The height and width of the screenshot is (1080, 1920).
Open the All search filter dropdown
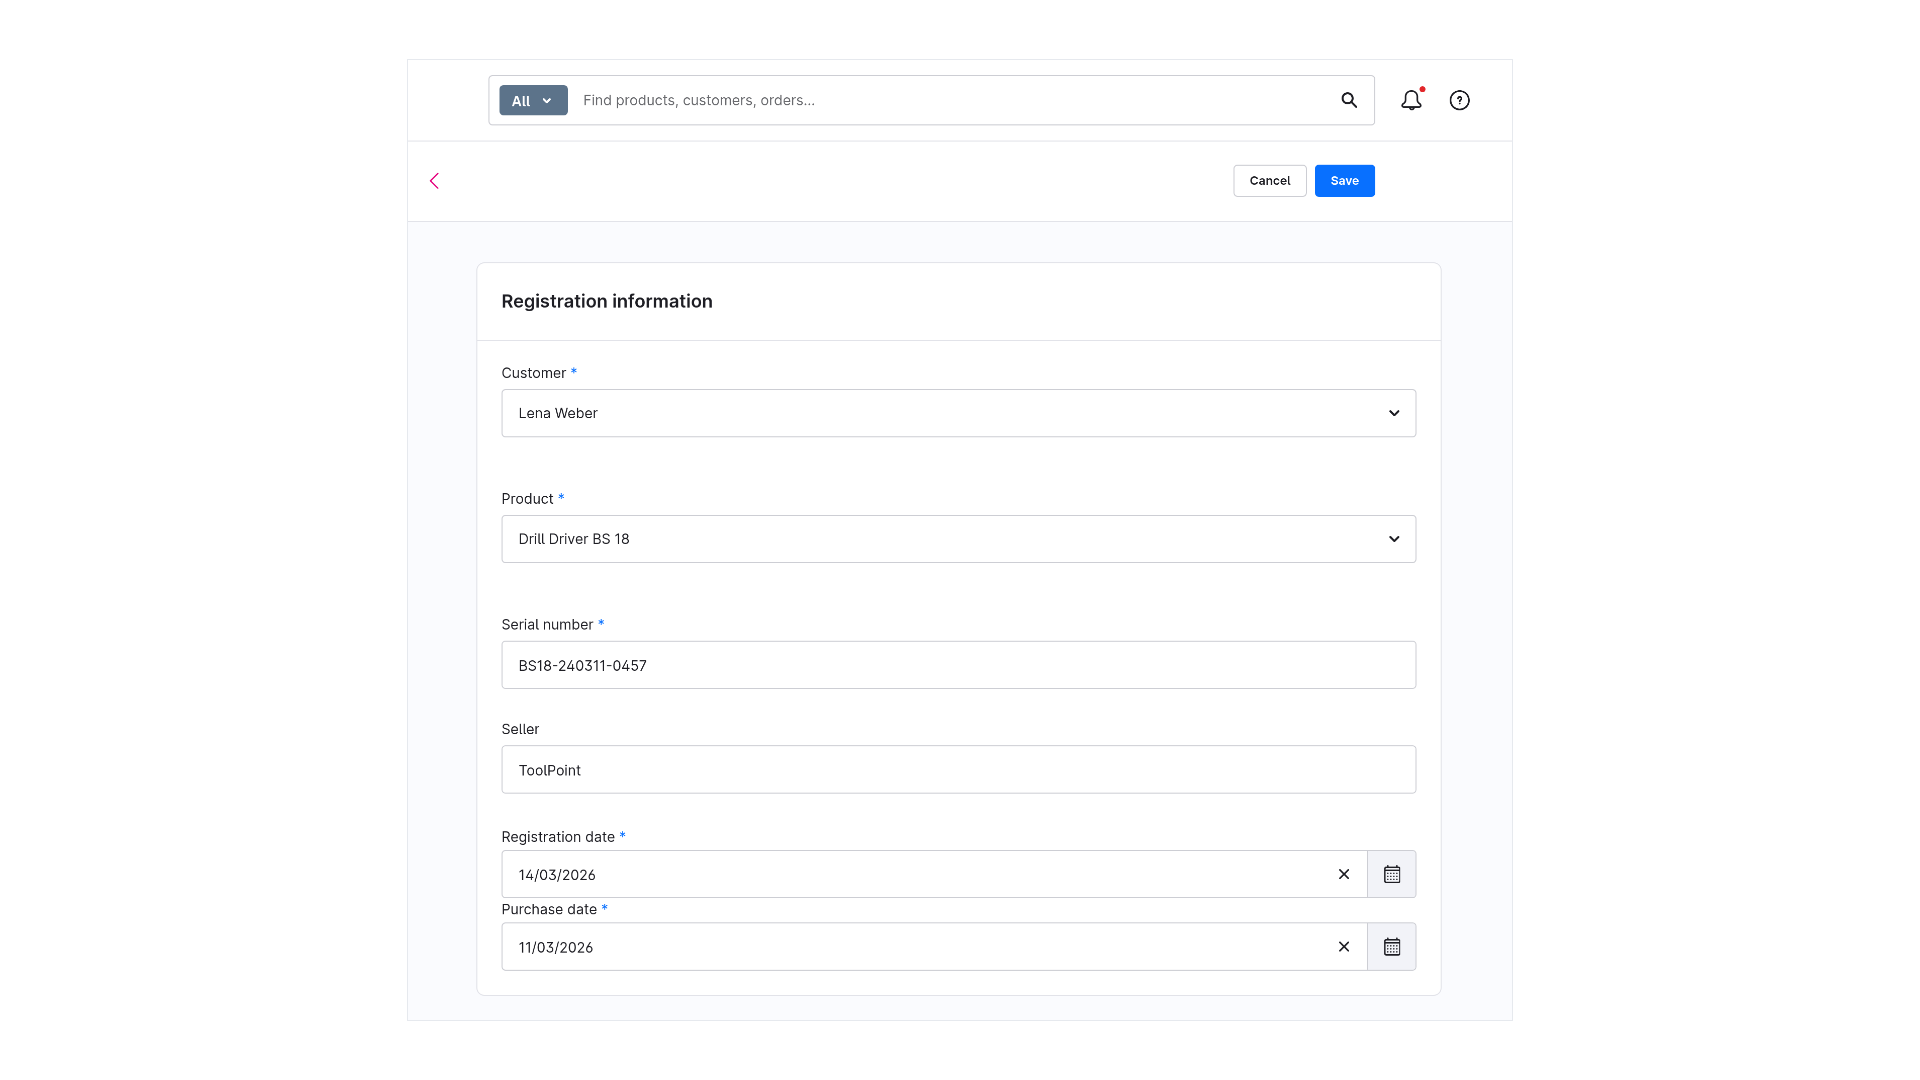click(533, 100)
